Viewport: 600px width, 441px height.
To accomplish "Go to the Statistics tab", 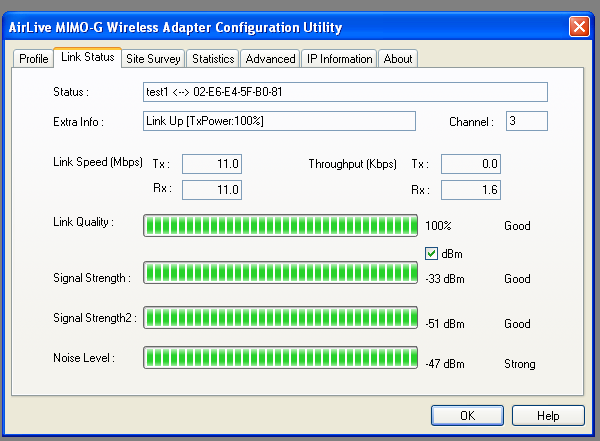I will (x=213, y=59).
